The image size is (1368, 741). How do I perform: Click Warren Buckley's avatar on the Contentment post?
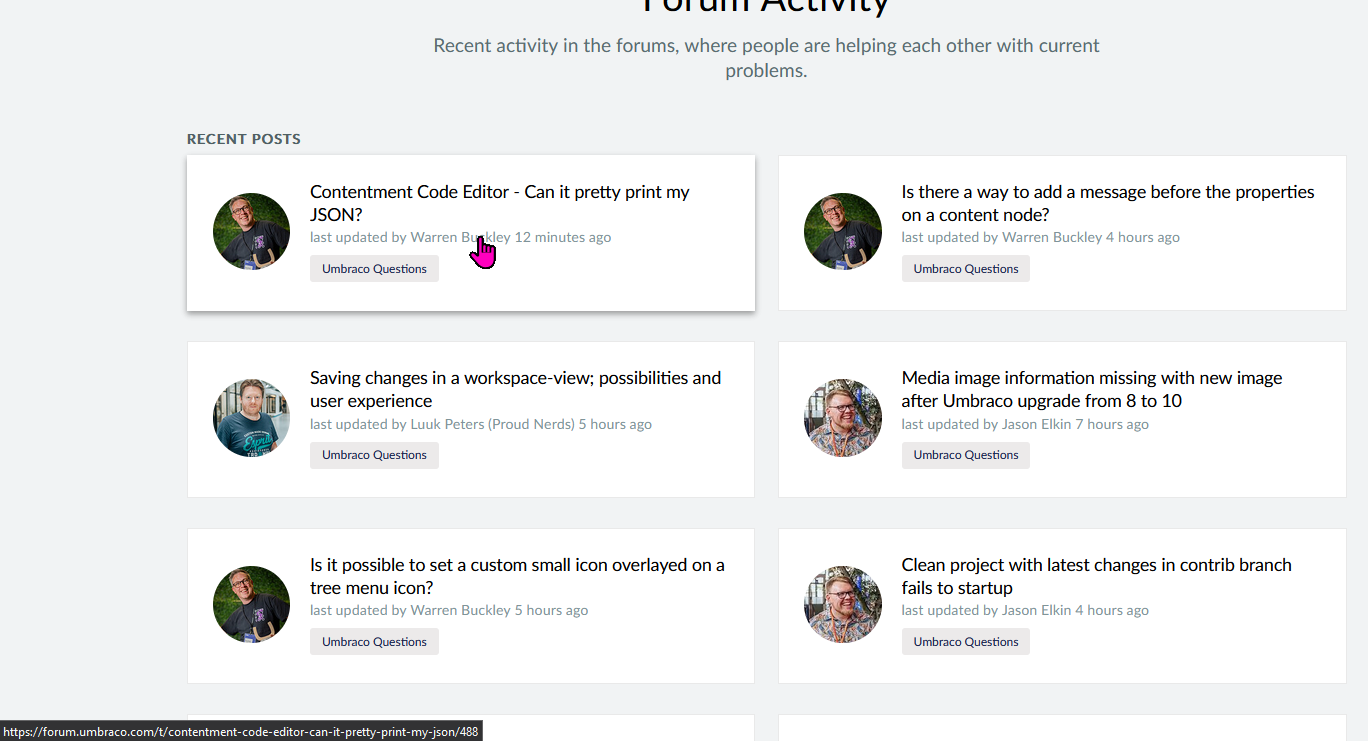tap(251, 232)
